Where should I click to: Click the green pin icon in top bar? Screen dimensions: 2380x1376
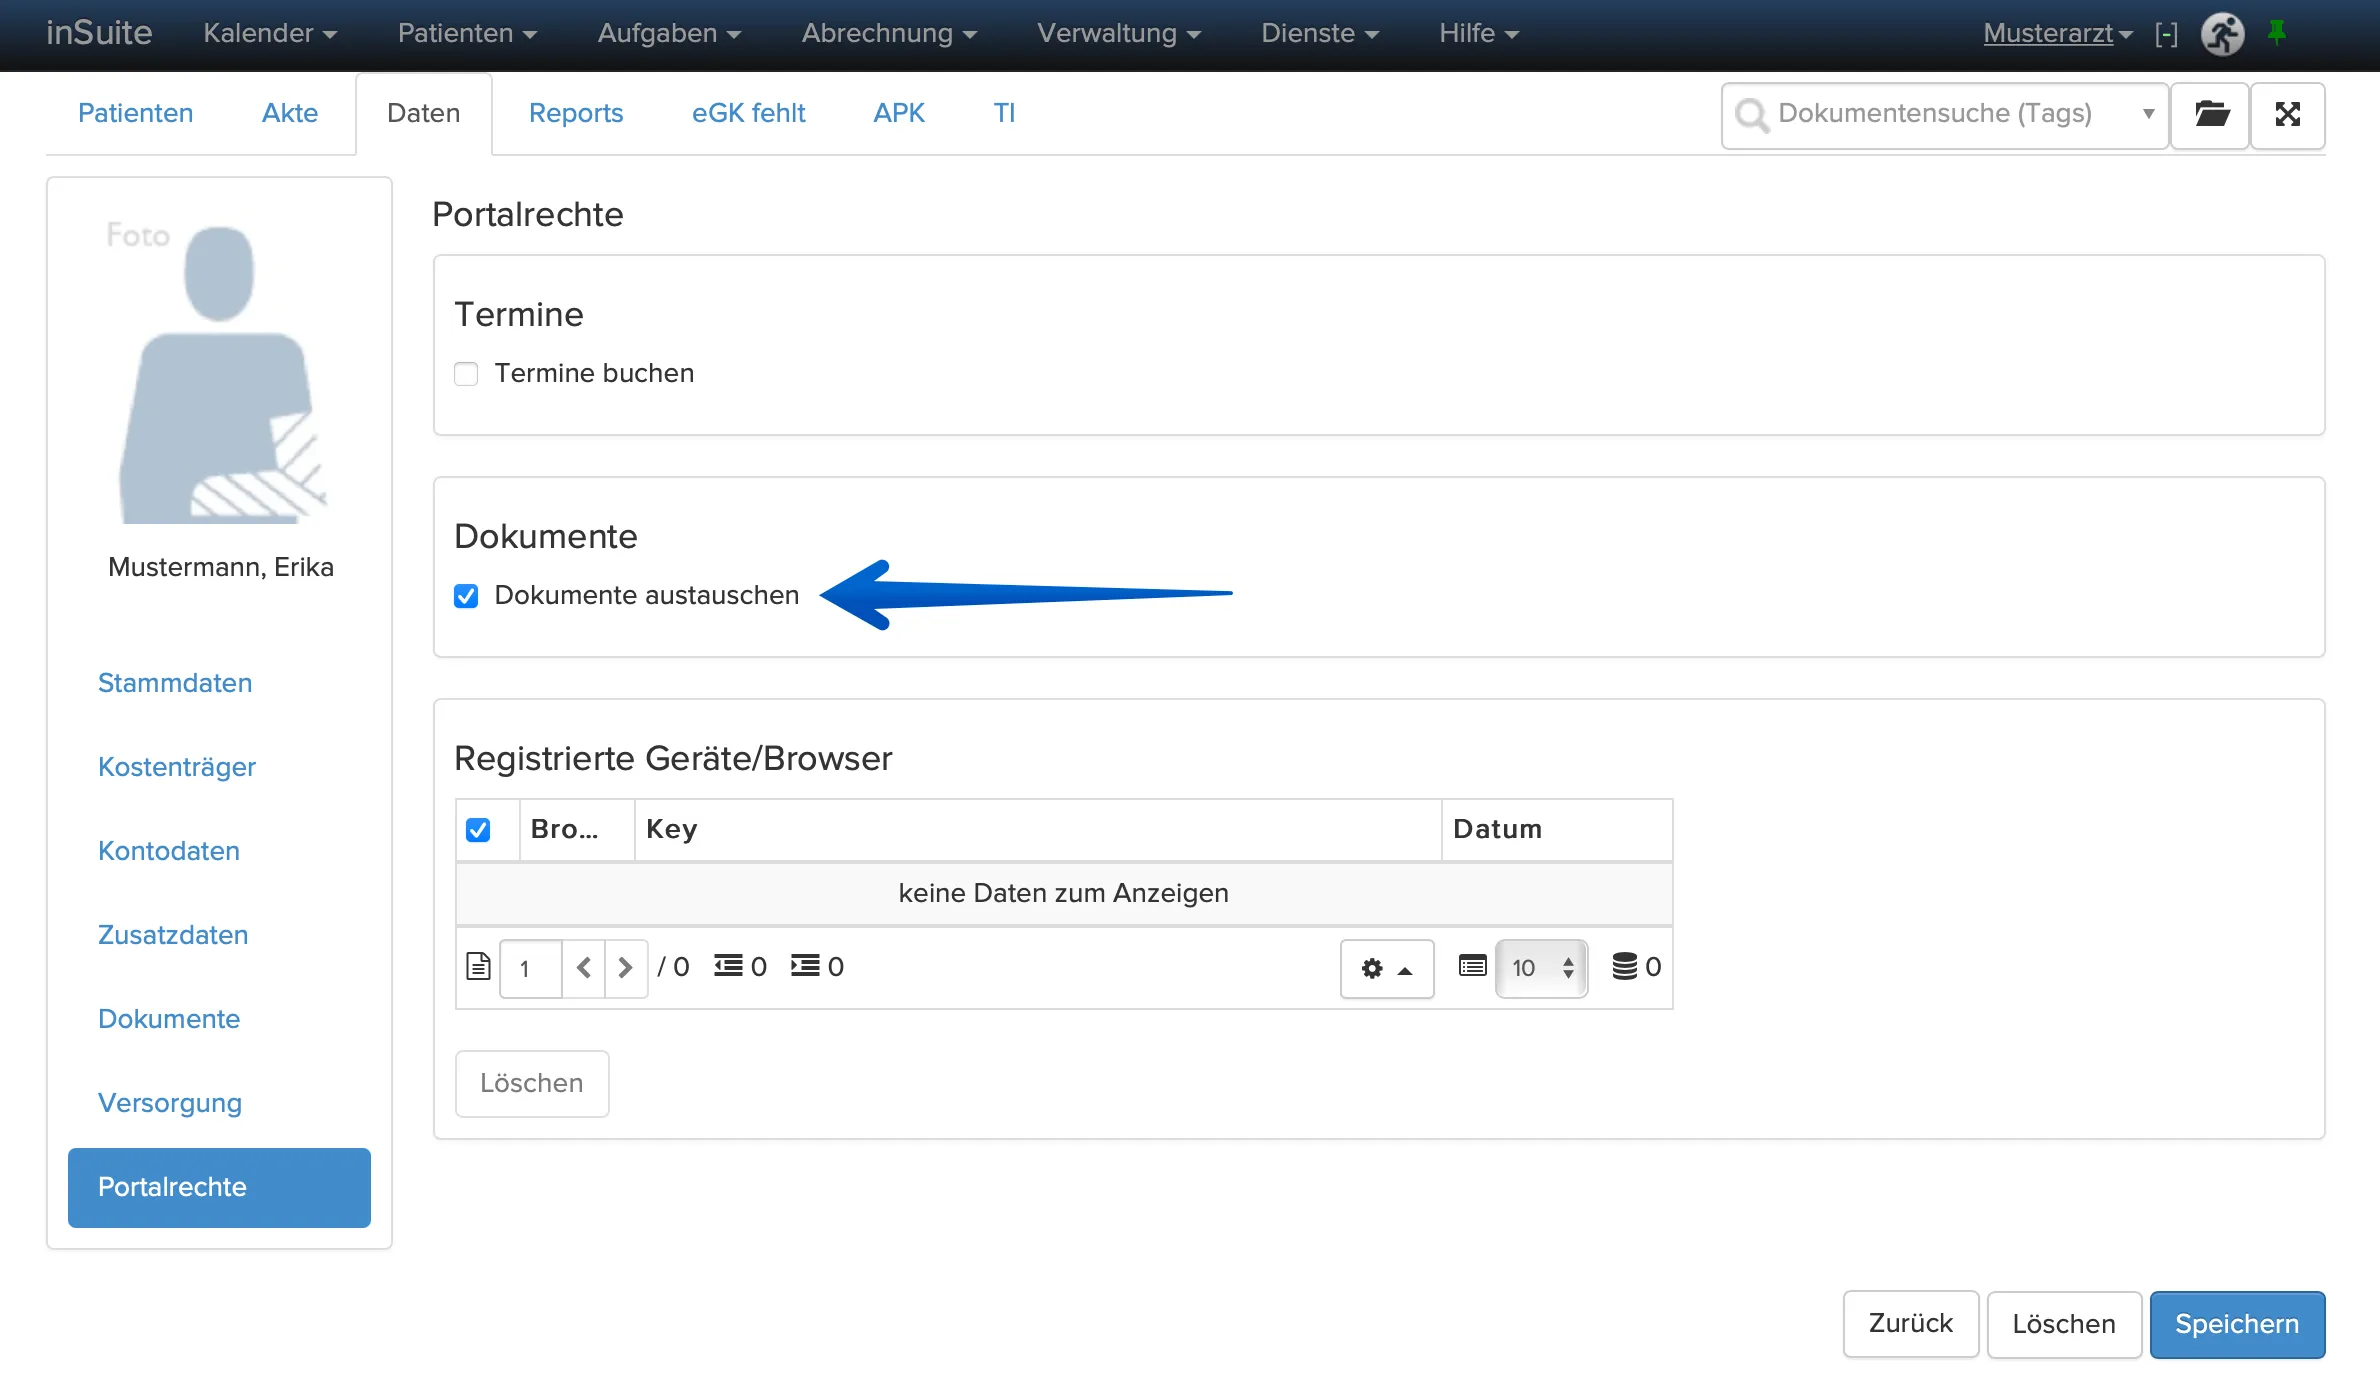[2278, 33]
